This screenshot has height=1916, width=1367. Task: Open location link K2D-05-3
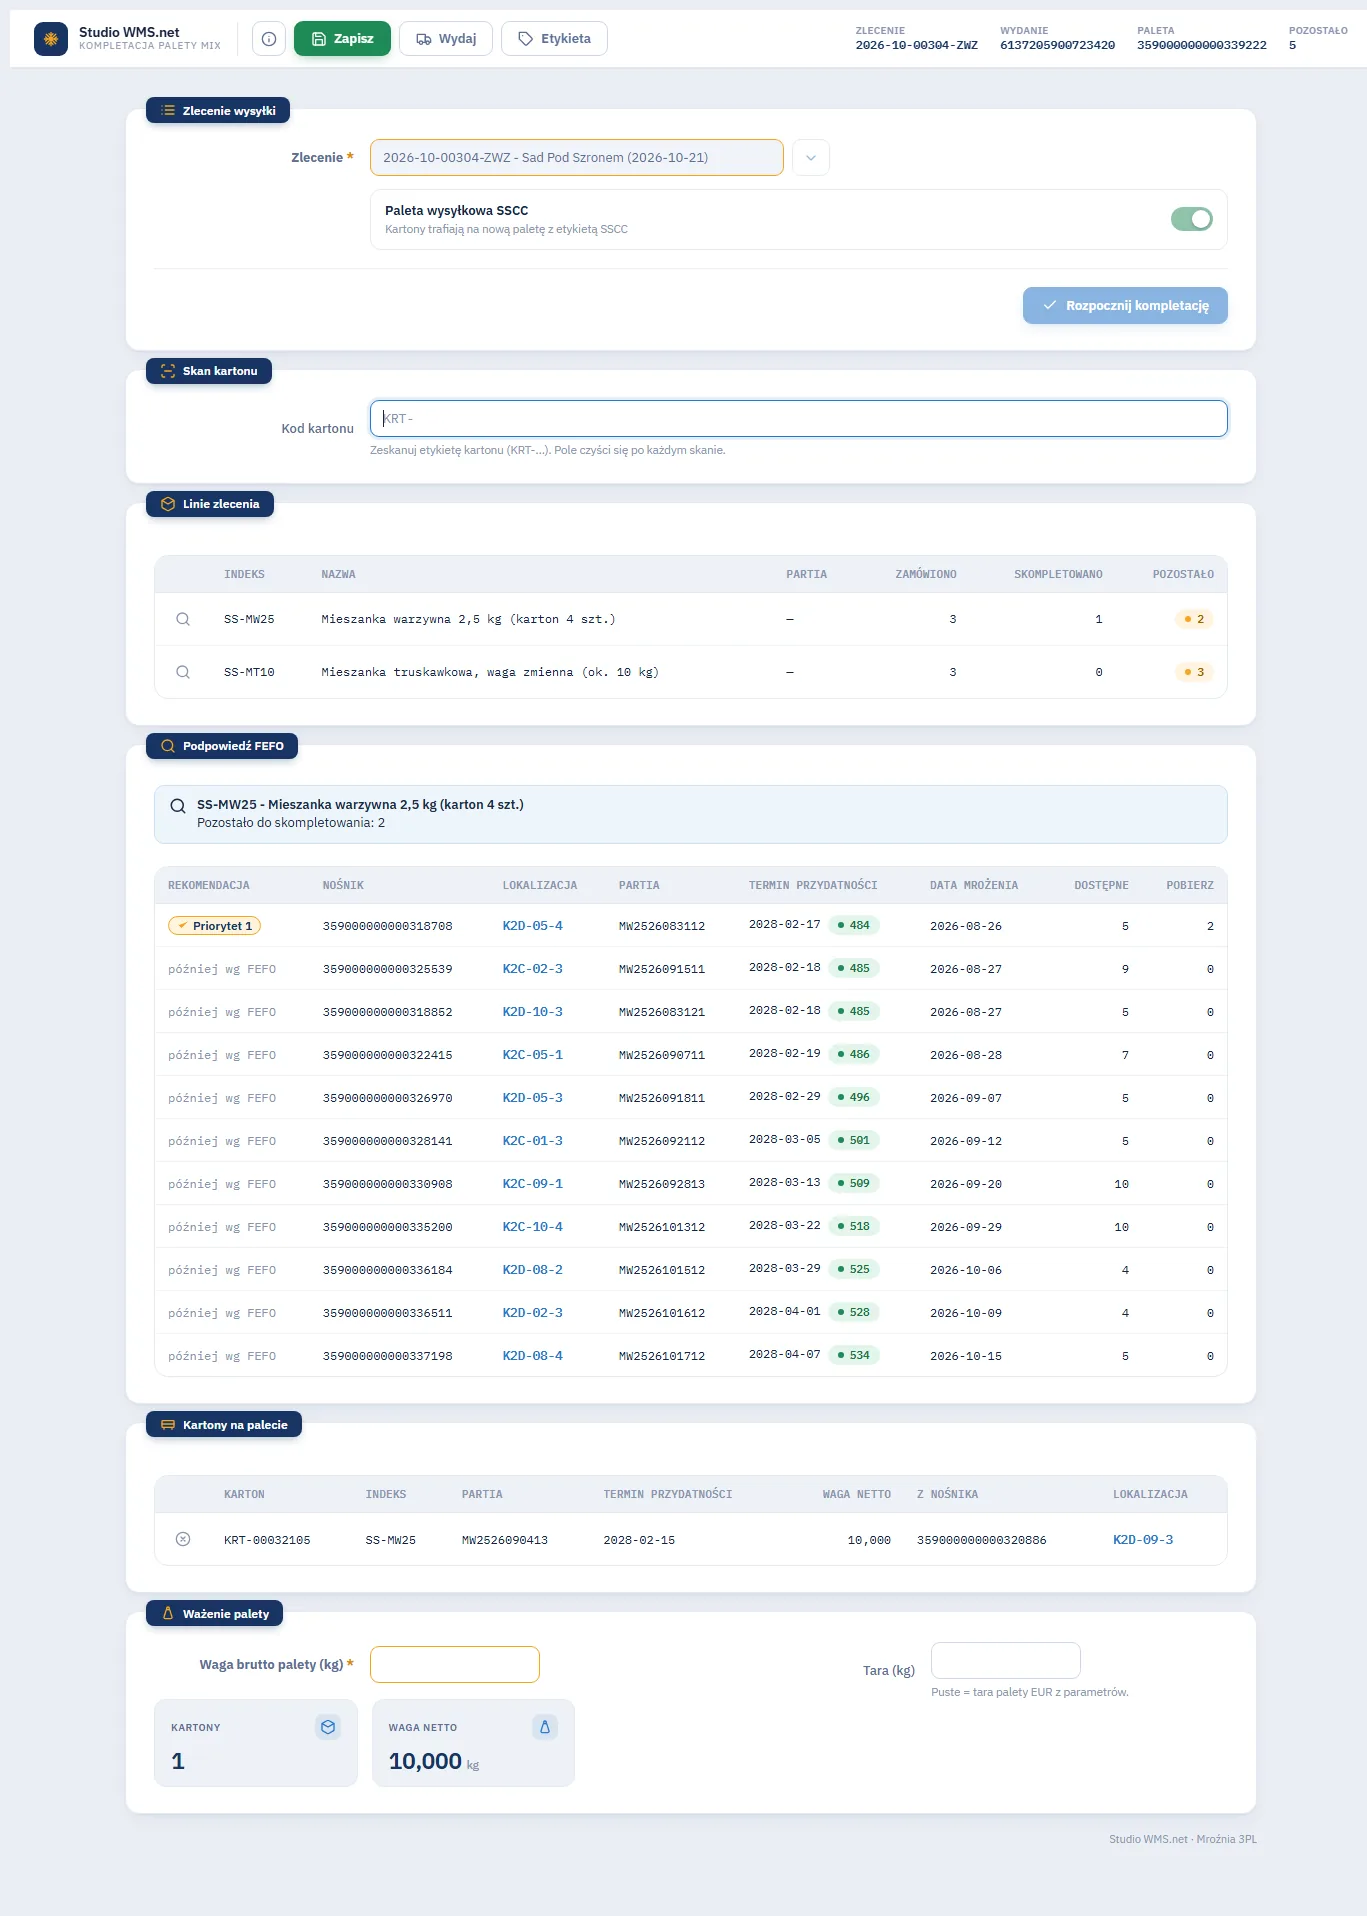tap(533, 1098)
